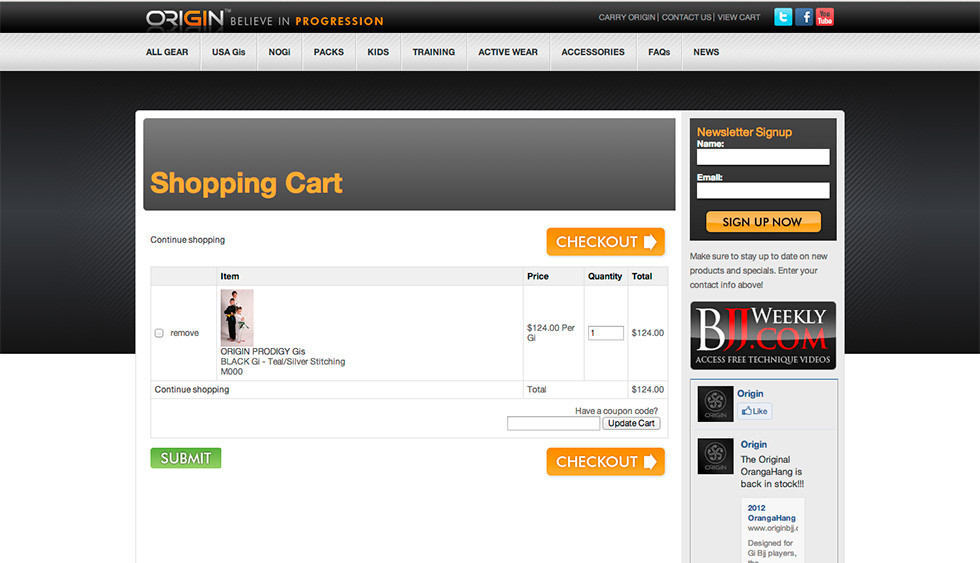Click the Quantity column header
Screen dimensions: 980x563
click(x=605, y=276)
